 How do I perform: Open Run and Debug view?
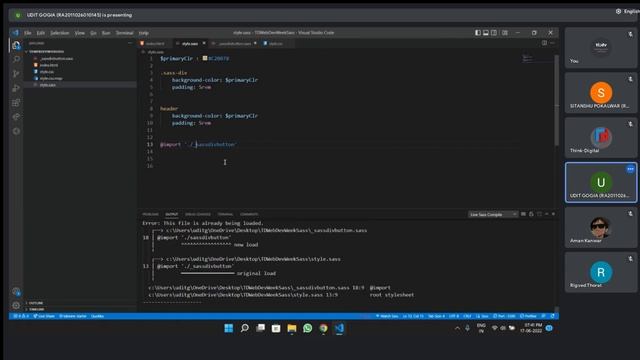tap(16, 88)
